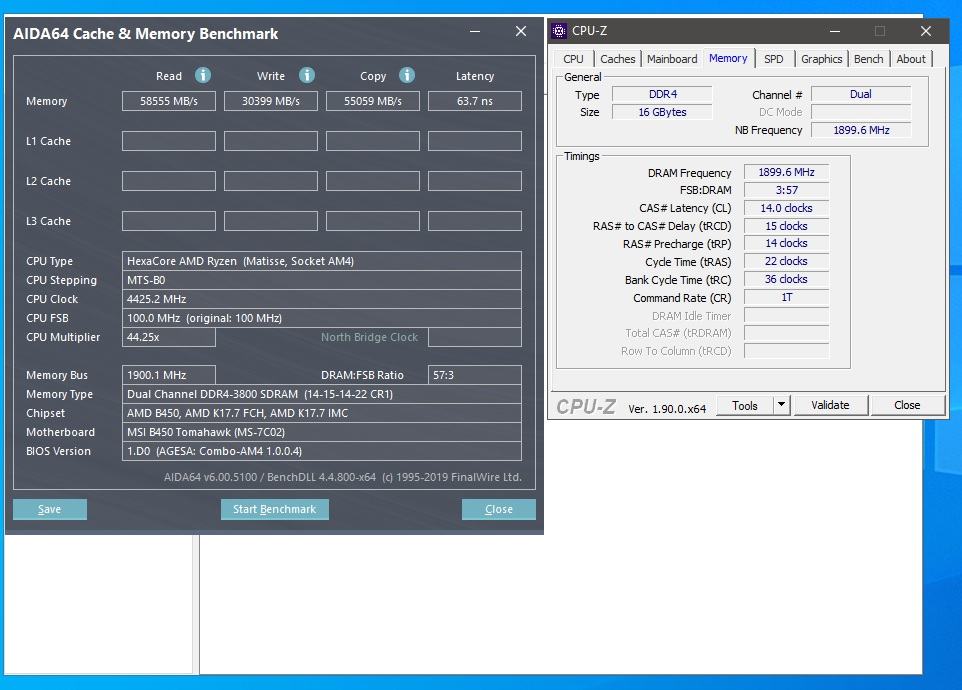
Task: Open the Bench tab in CPU-Z
Action: [869, 59]
